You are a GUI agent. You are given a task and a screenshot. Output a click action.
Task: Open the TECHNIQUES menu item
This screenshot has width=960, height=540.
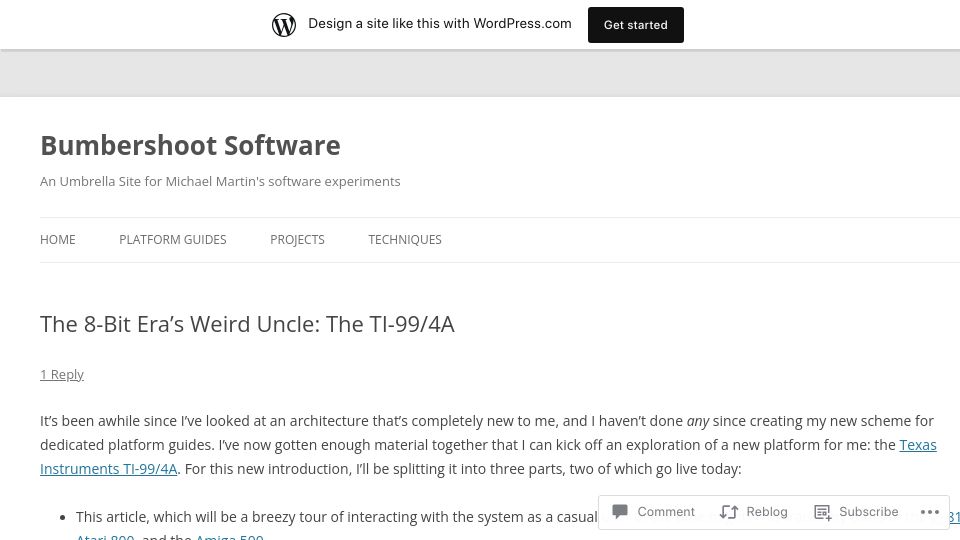coord(405,239)
